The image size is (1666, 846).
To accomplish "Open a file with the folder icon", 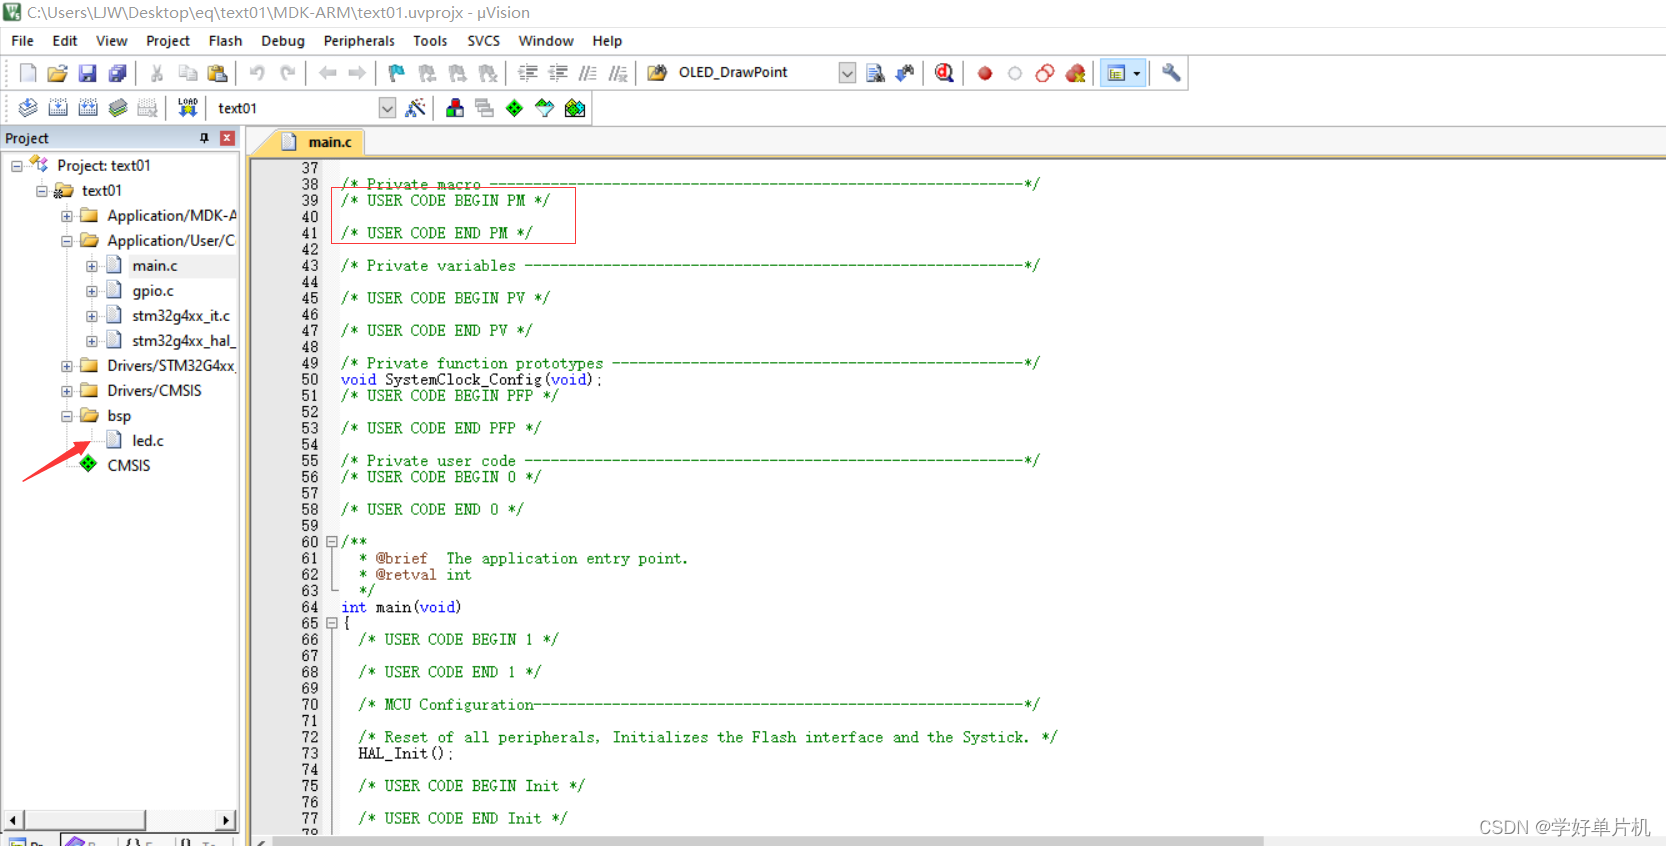I will click(x=58, y=73).
